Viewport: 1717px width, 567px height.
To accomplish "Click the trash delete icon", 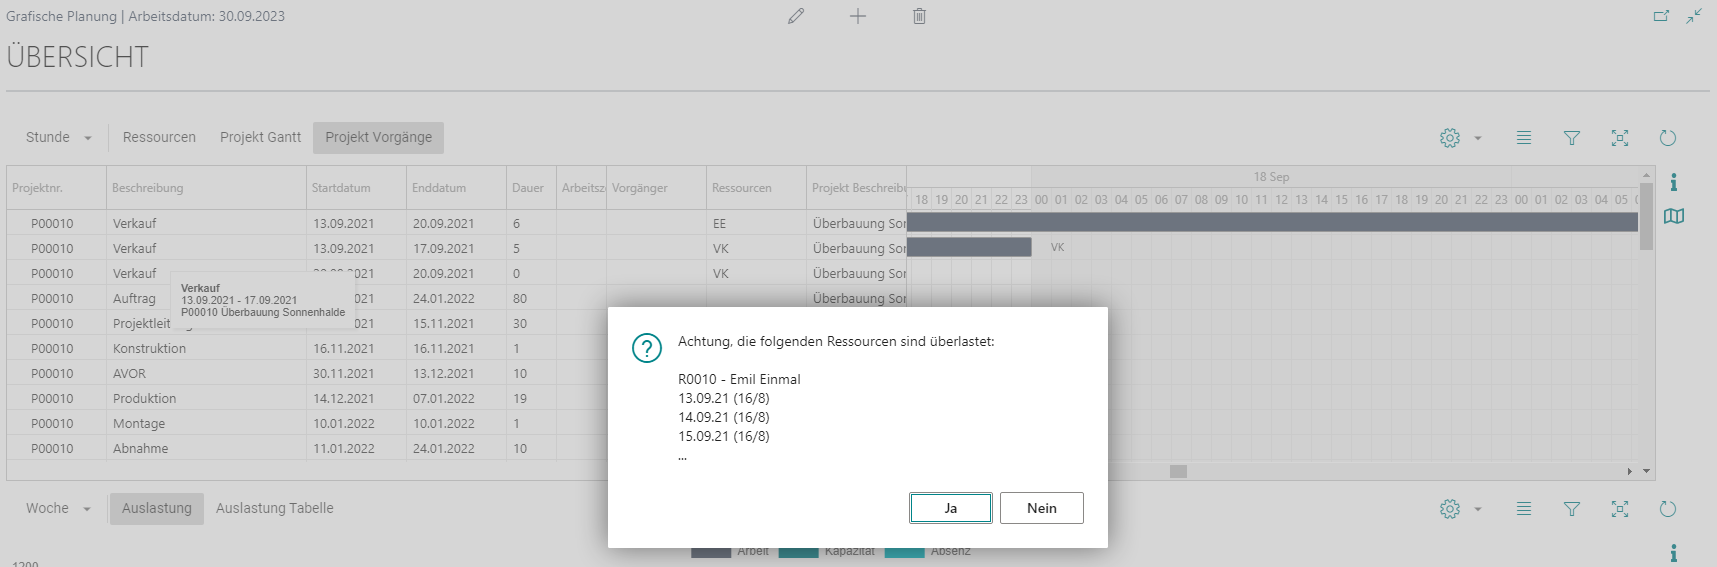I will point(919,16).
